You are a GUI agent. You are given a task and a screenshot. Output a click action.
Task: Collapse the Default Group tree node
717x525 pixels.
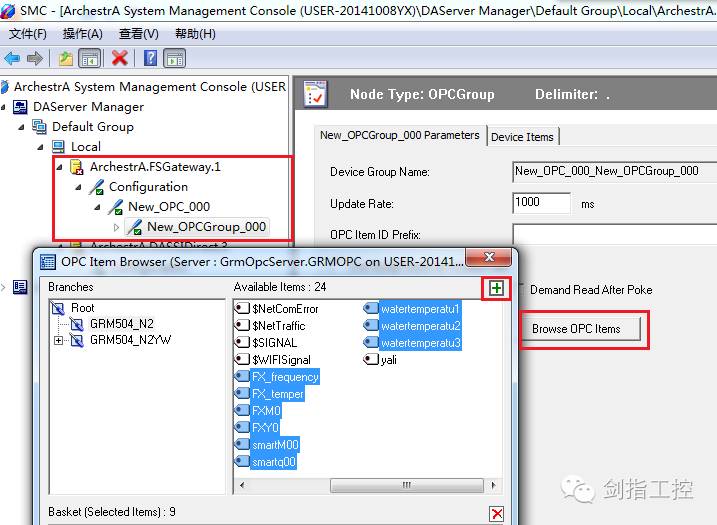(21, 127)
